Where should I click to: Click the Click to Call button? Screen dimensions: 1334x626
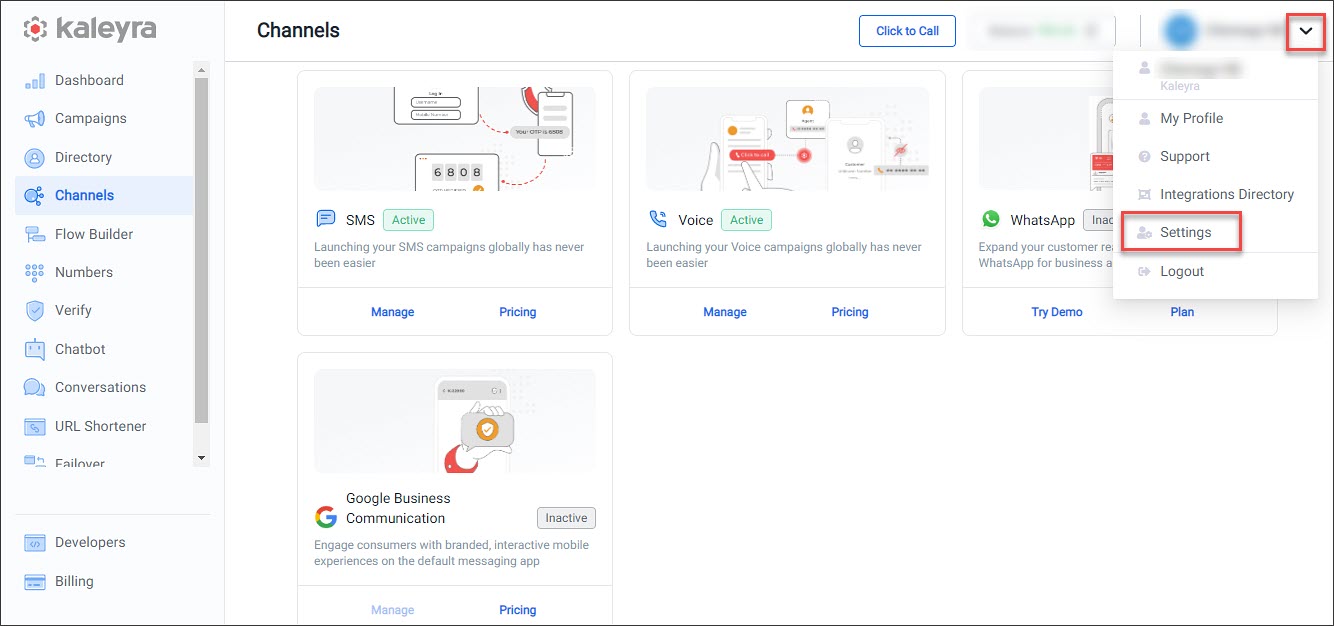point(907,31)
